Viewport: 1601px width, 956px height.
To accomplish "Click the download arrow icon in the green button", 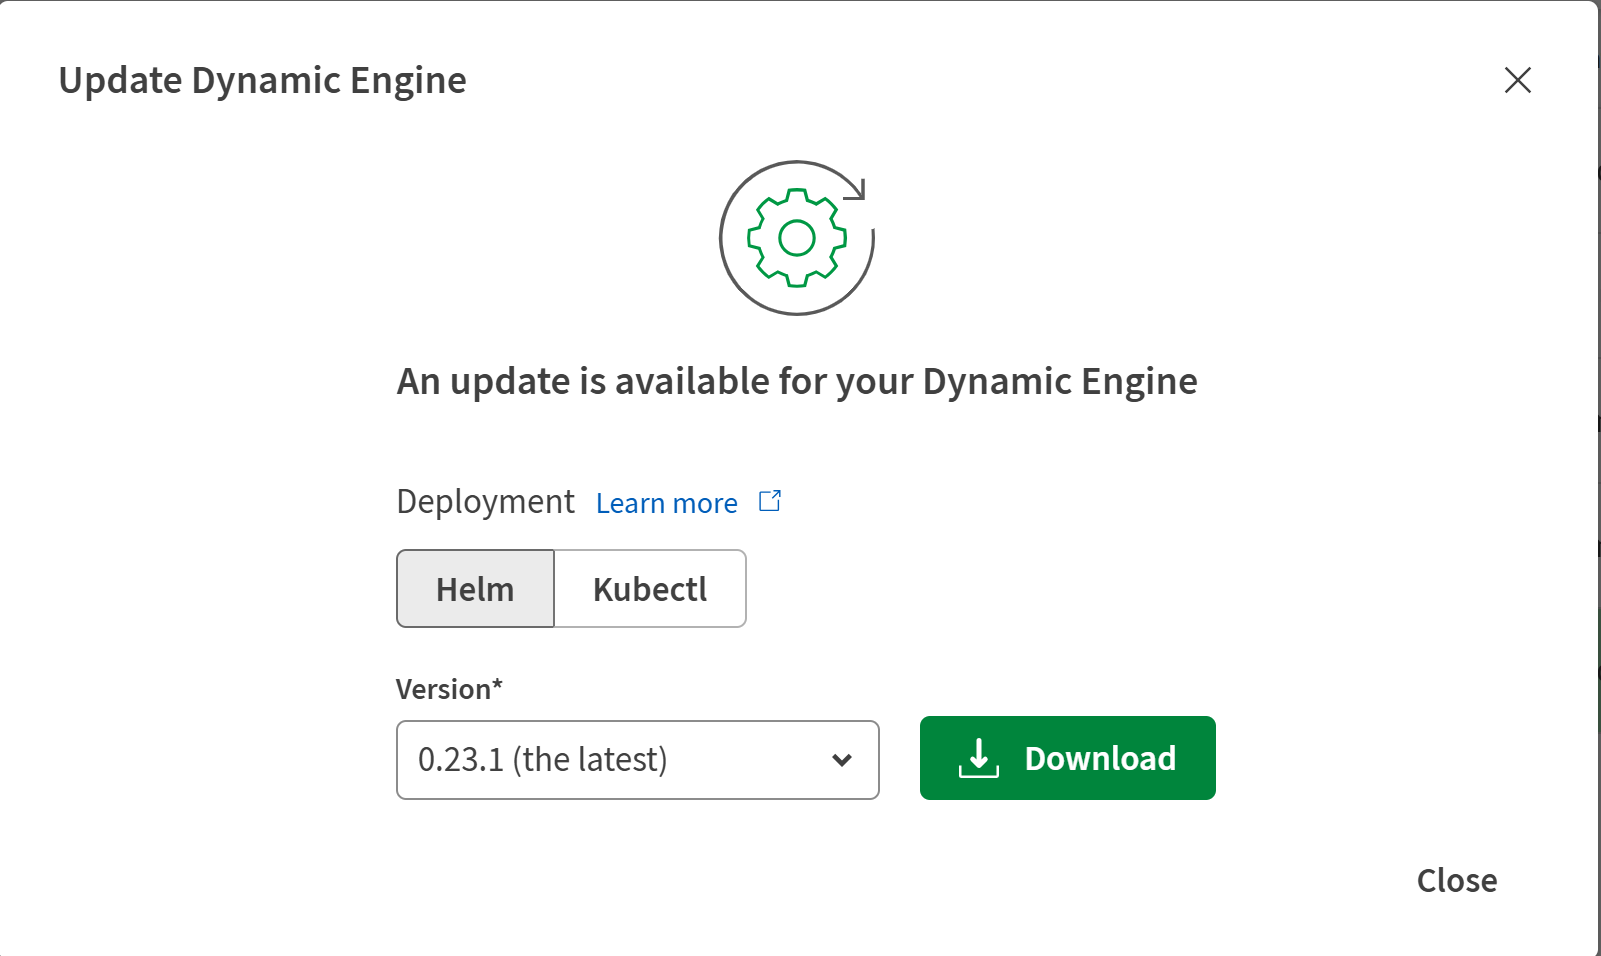I will [x=978, y=758].
